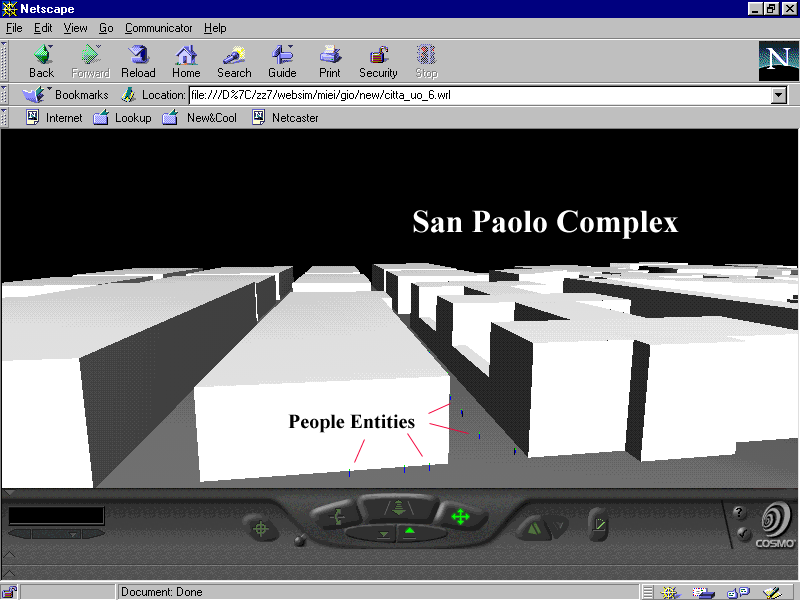This screenshot has width=800, height=600.
Task: Click the 'Document: Done' status text
Action: point(161,592)
